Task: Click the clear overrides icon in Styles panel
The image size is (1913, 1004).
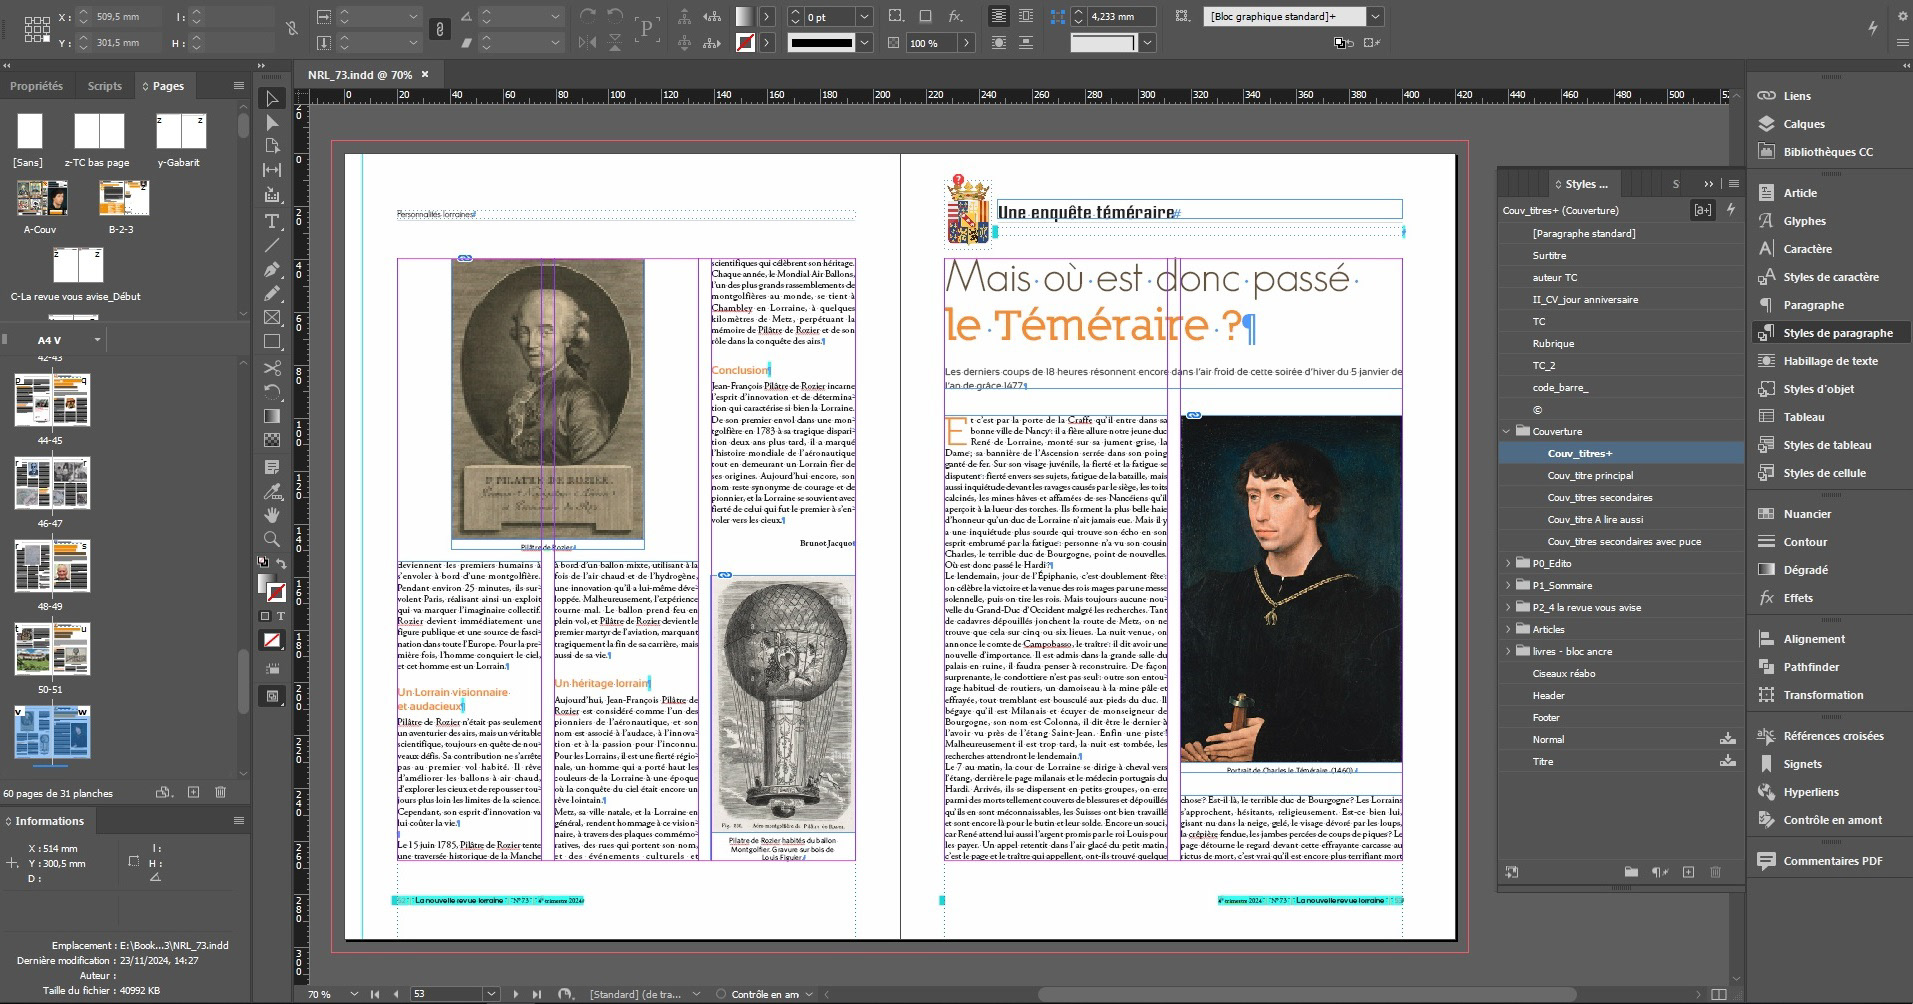Action: 1660,872
